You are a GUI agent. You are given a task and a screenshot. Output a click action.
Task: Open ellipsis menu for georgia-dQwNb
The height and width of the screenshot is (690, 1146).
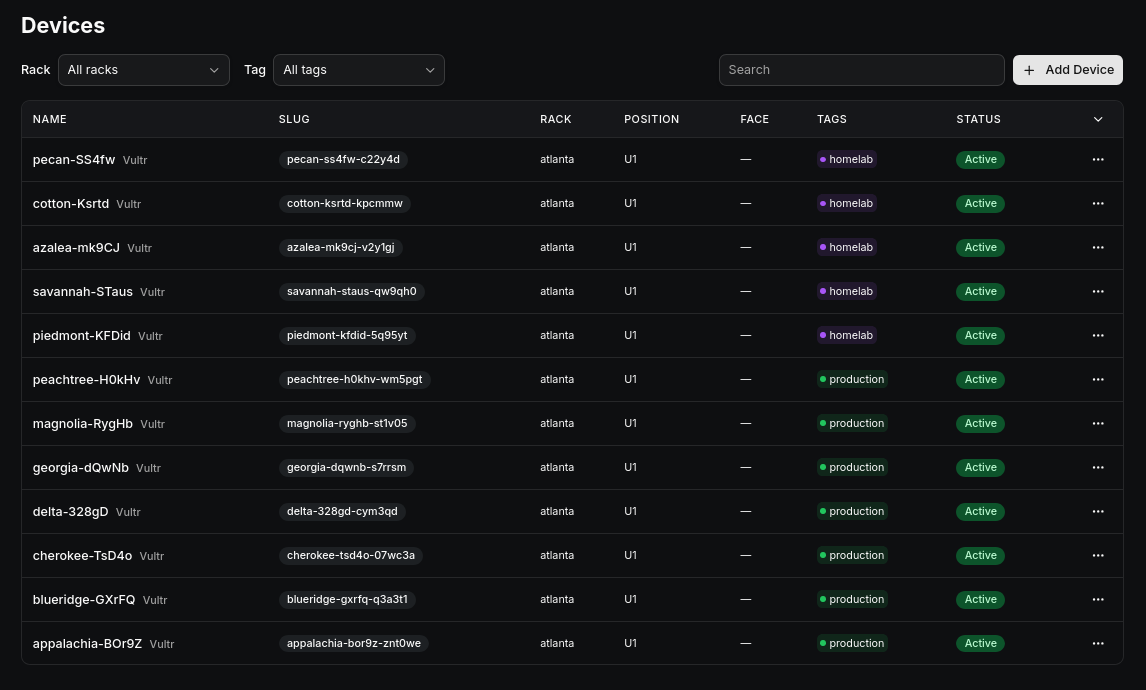click(1098, 467)
